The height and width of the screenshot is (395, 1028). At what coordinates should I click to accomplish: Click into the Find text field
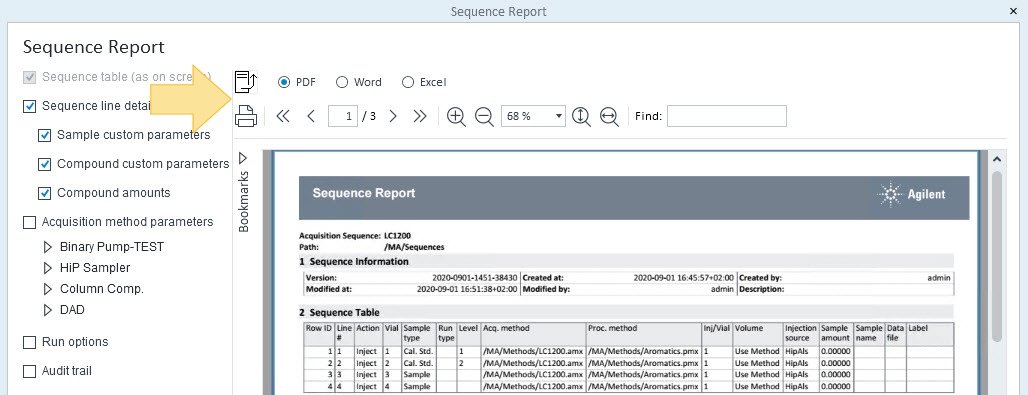(x=726, y=116)
